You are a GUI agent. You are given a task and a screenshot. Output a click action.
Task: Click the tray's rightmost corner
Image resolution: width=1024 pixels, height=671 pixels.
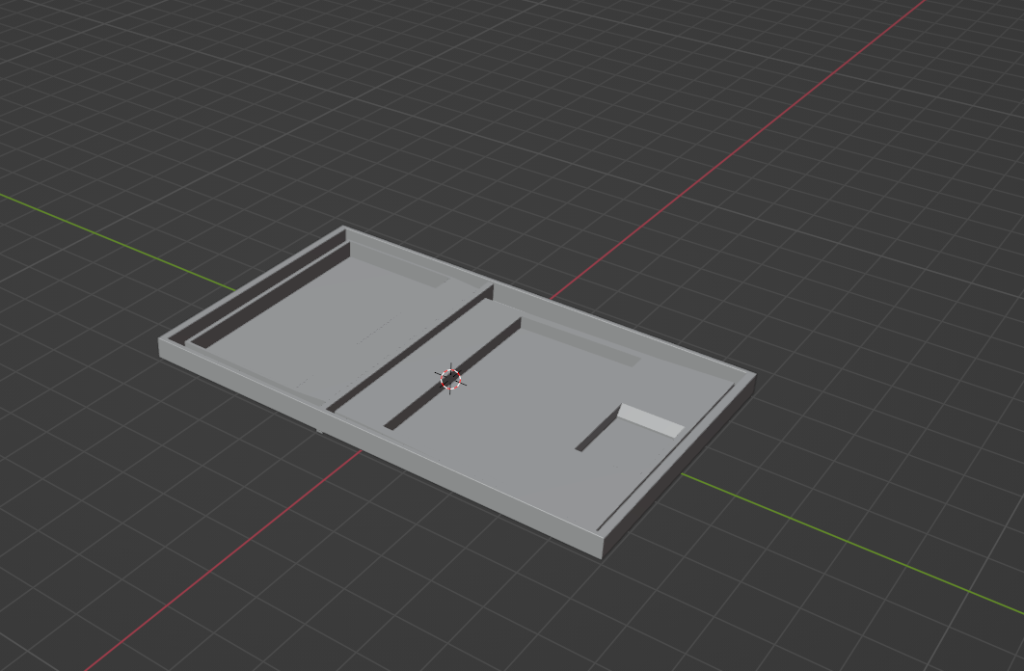point(754,377)
